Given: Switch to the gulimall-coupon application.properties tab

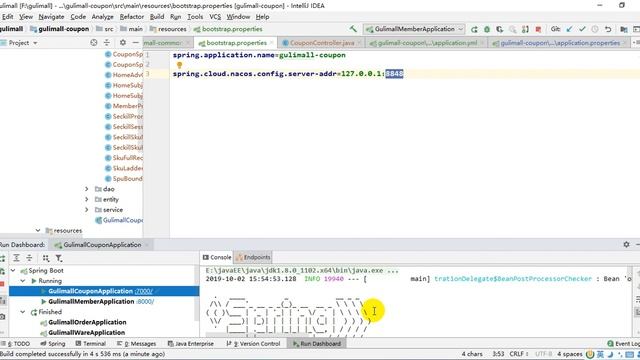Looking at the screenshot, I should pos(560,43).
